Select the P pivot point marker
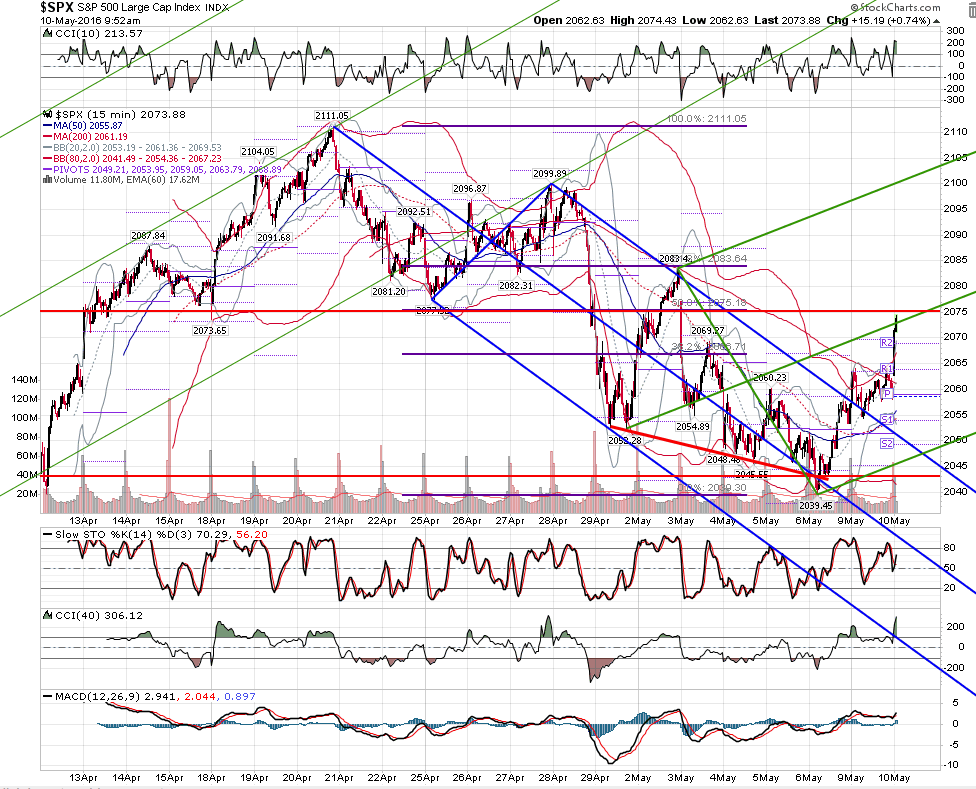 click(888, 394)
